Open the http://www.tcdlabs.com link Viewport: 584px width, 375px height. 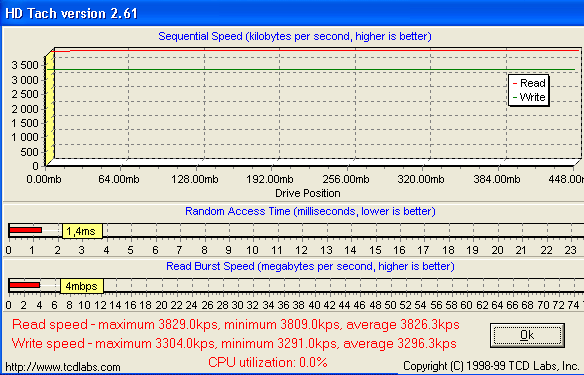point(63,367)
